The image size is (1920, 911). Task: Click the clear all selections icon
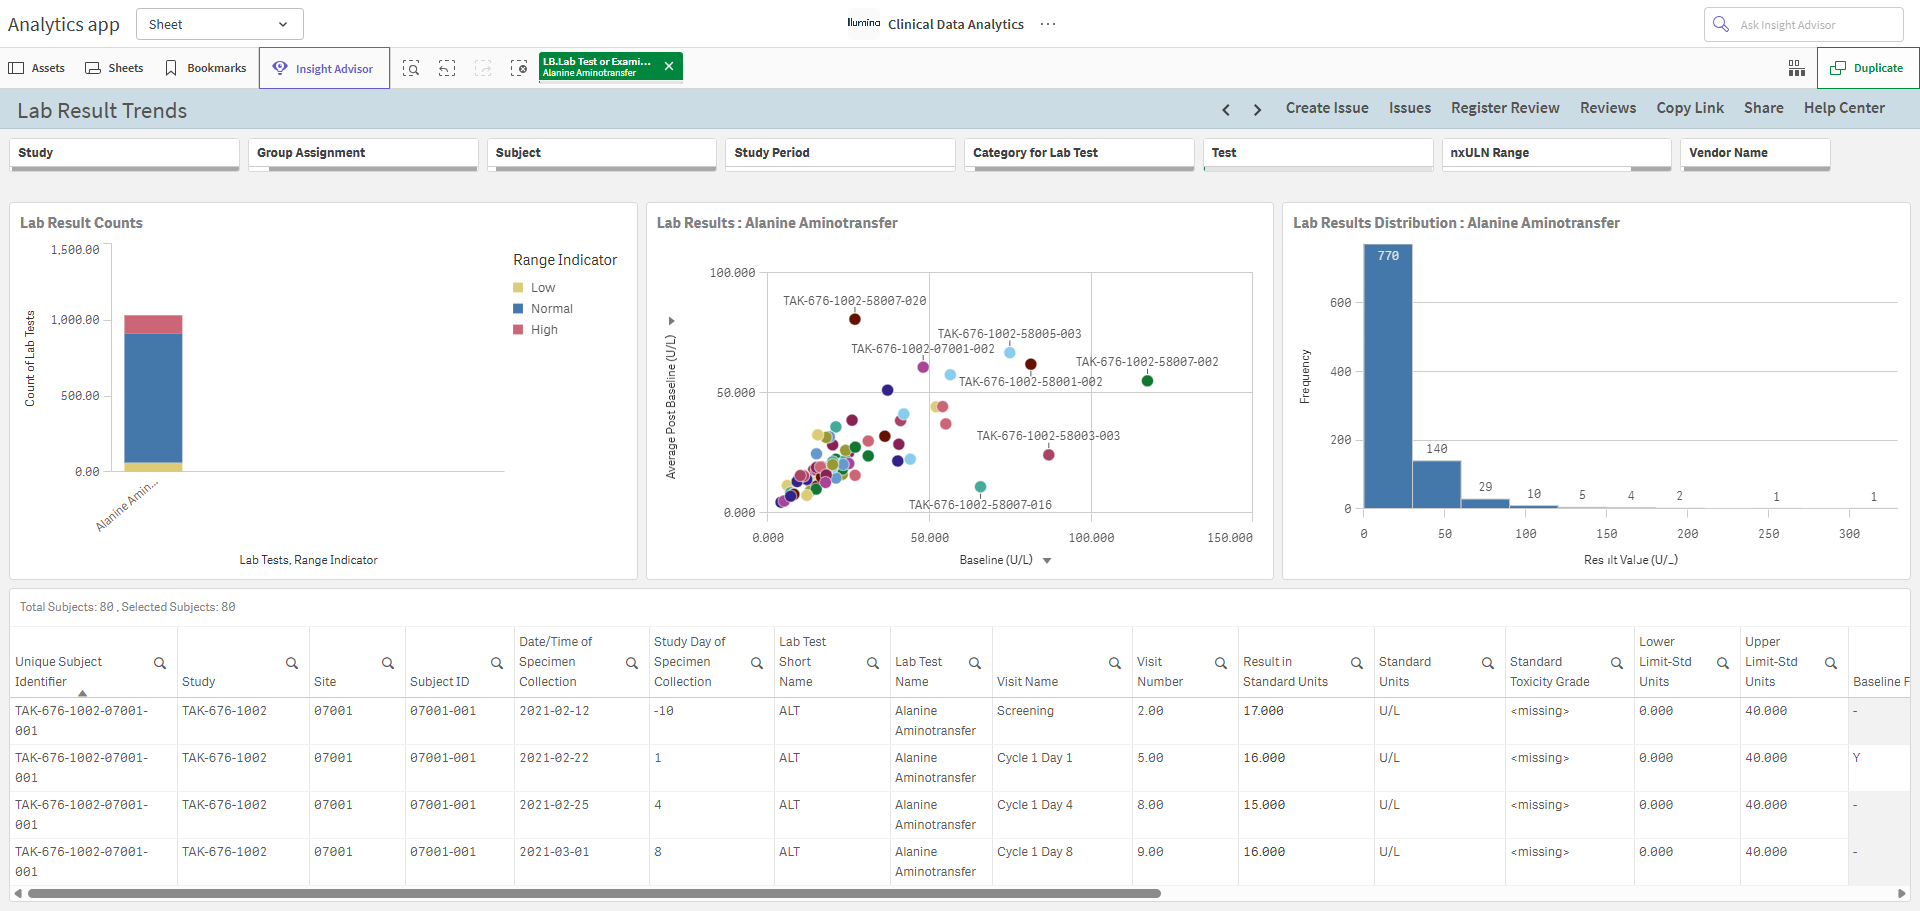(x=519, y=68)
